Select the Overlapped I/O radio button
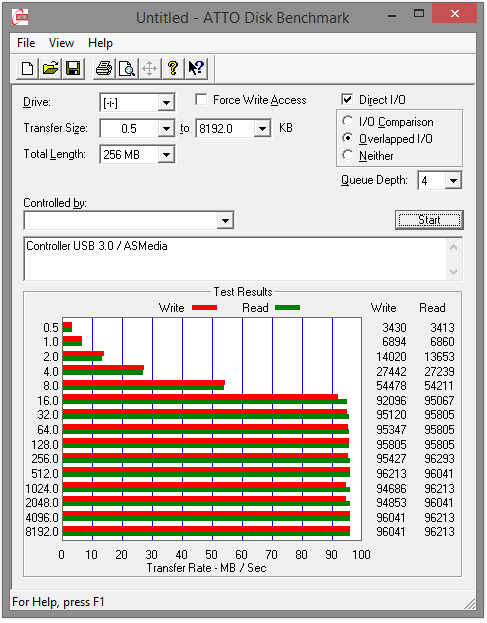 point(348,138)
